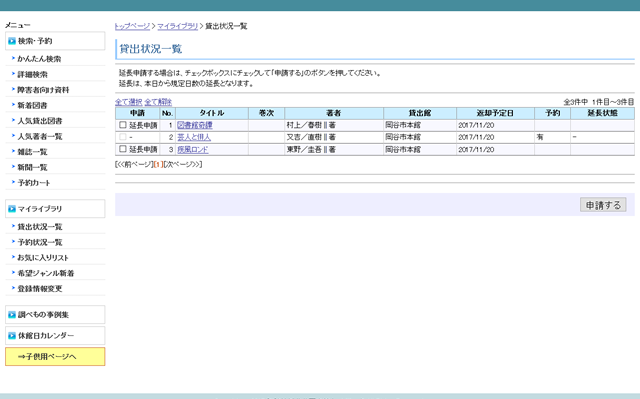640x399 pixels.
Task: Click the タイトル column header
Action: [x=212, y=113]
